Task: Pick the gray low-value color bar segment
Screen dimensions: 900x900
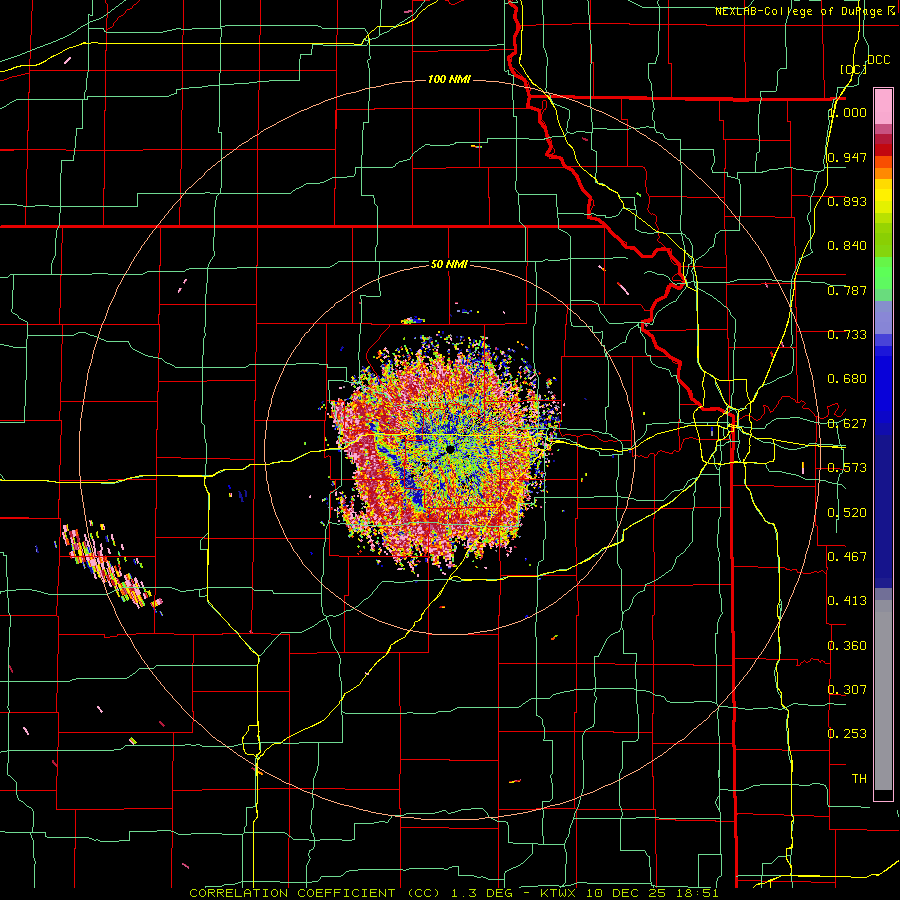Action: tap(883, 697)
